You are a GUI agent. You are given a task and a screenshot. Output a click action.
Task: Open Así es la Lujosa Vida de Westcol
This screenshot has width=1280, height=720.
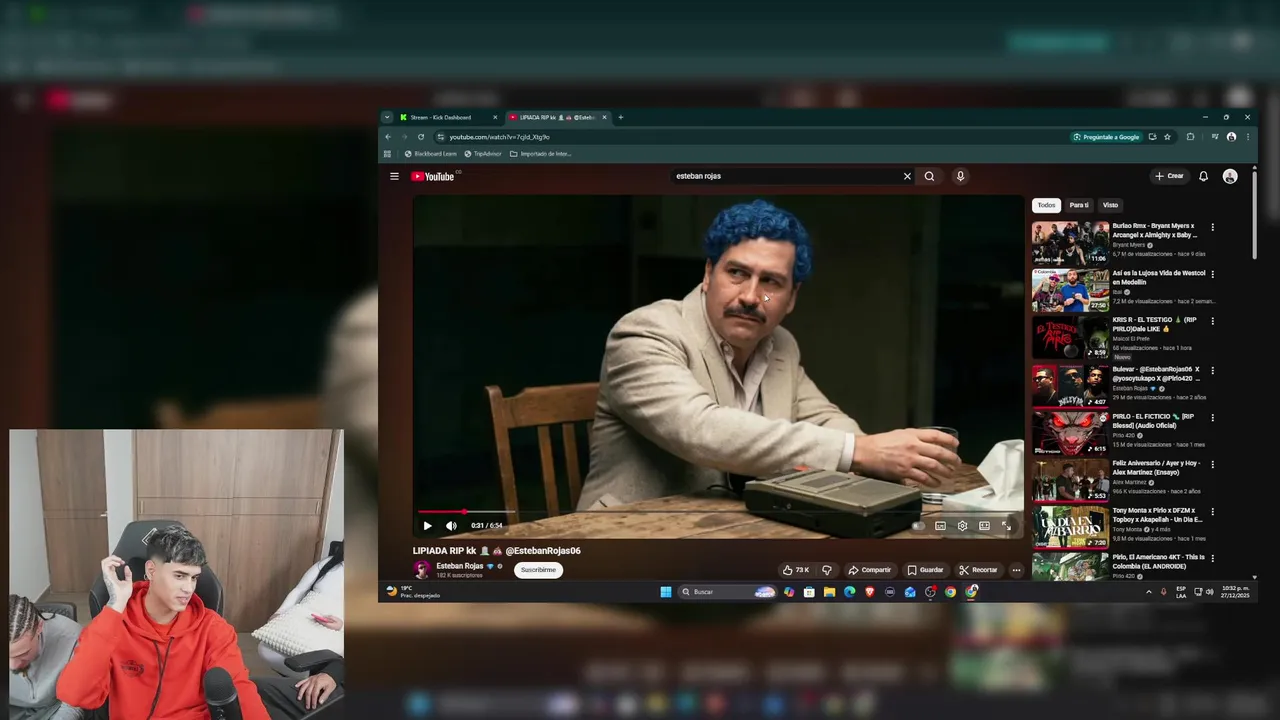pyautogui.click(x=1159, y=277)
